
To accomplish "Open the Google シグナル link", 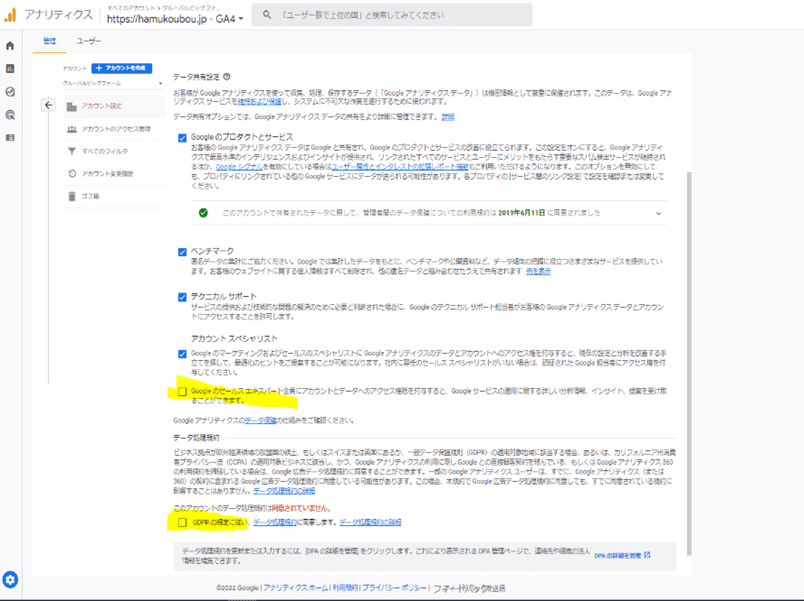I will 239,167.
